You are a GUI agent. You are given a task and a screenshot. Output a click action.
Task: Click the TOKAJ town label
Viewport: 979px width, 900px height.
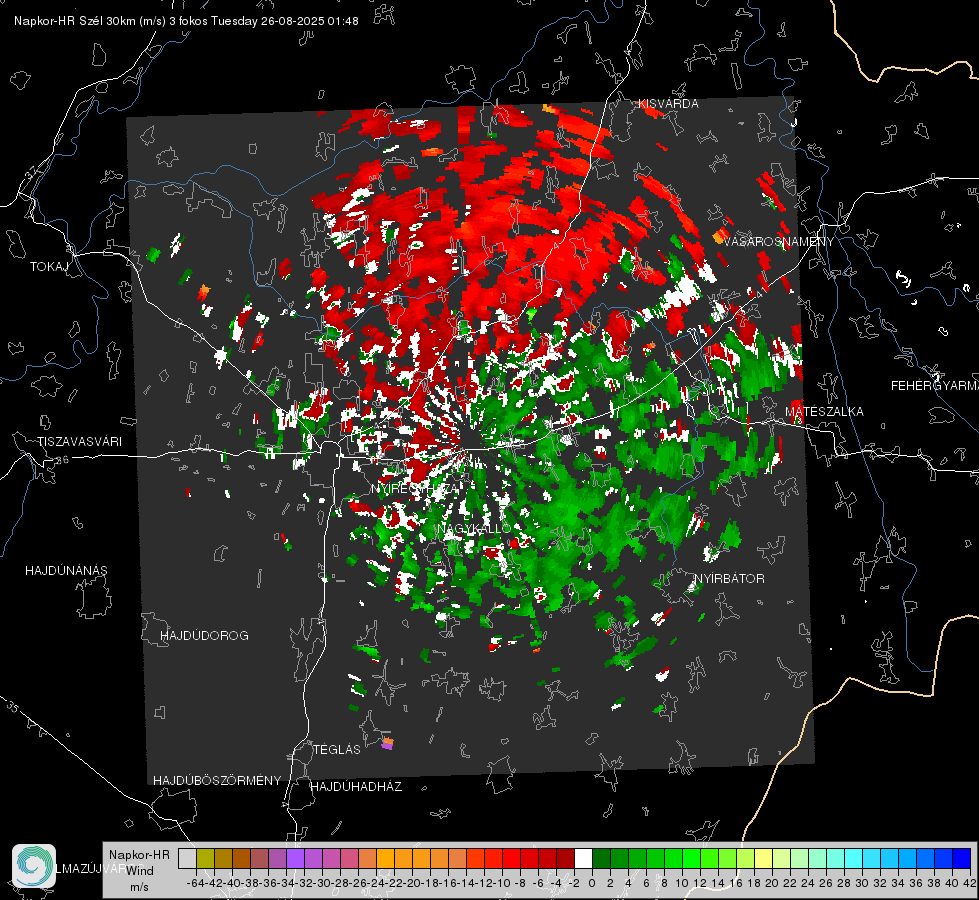(x=49, y=267)
